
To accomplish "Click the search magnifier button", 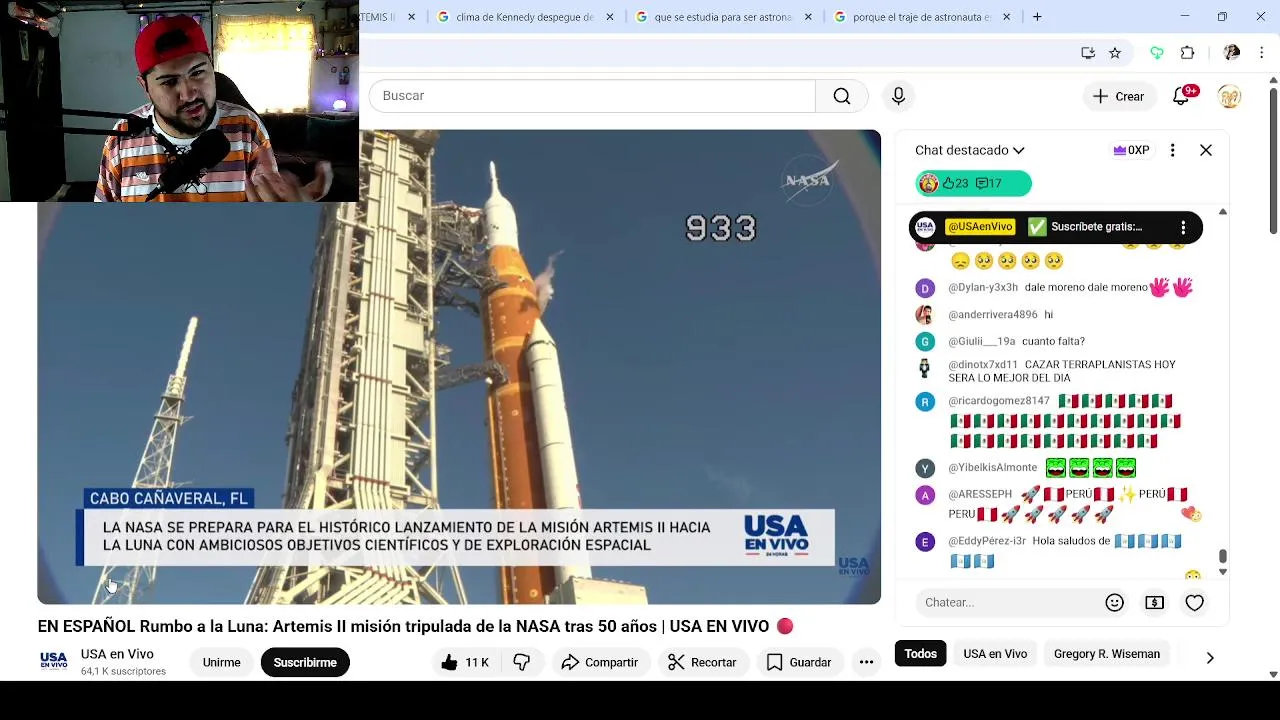I will pyautogui.click(x=842, y=96).
